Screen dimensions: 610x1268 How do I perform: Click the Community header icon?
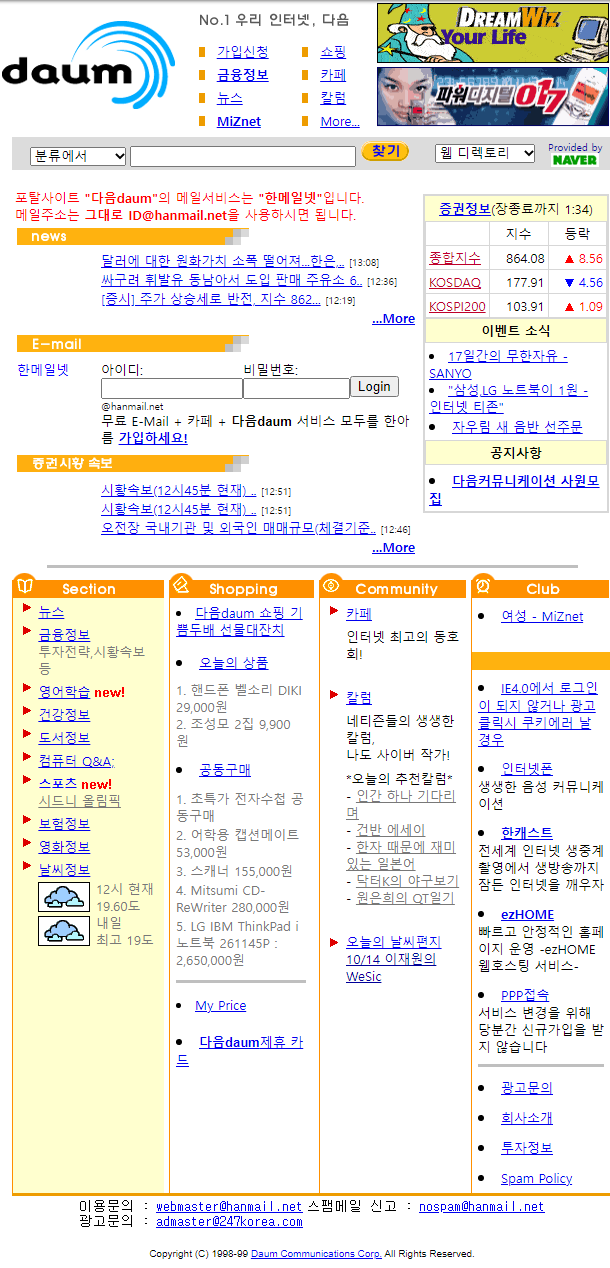coord(331,585)
